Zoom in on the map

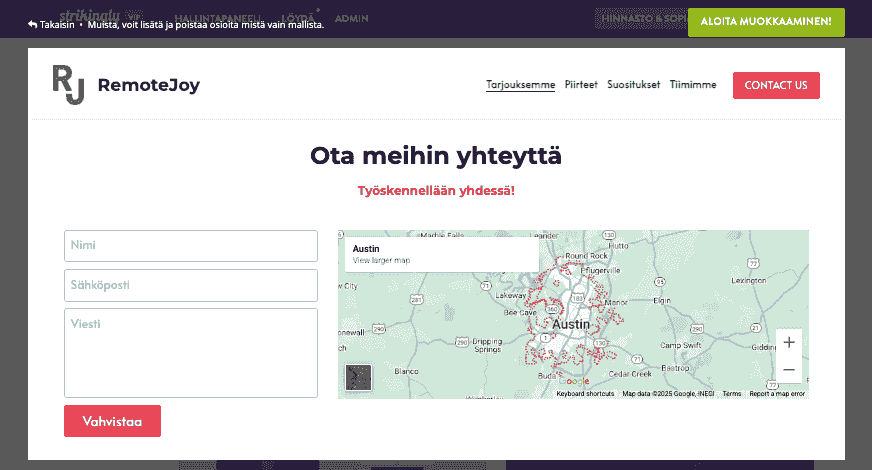789,342
